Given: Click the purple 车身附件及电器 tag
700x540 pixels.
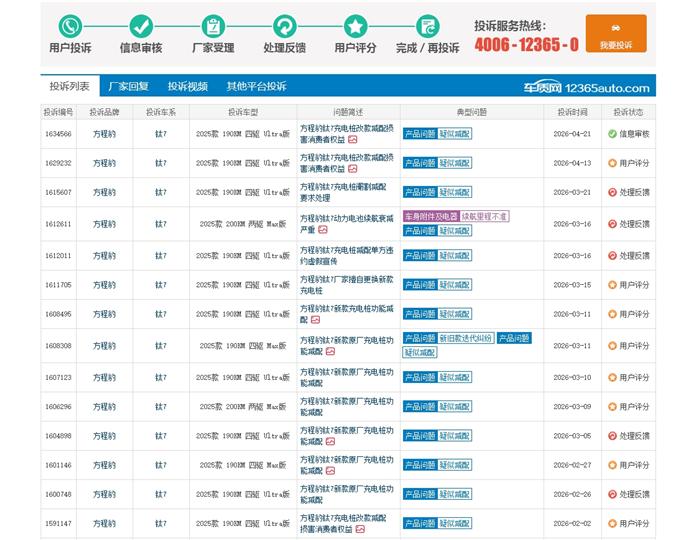Looking at the screenshot, I should click(x=430, y=216).
